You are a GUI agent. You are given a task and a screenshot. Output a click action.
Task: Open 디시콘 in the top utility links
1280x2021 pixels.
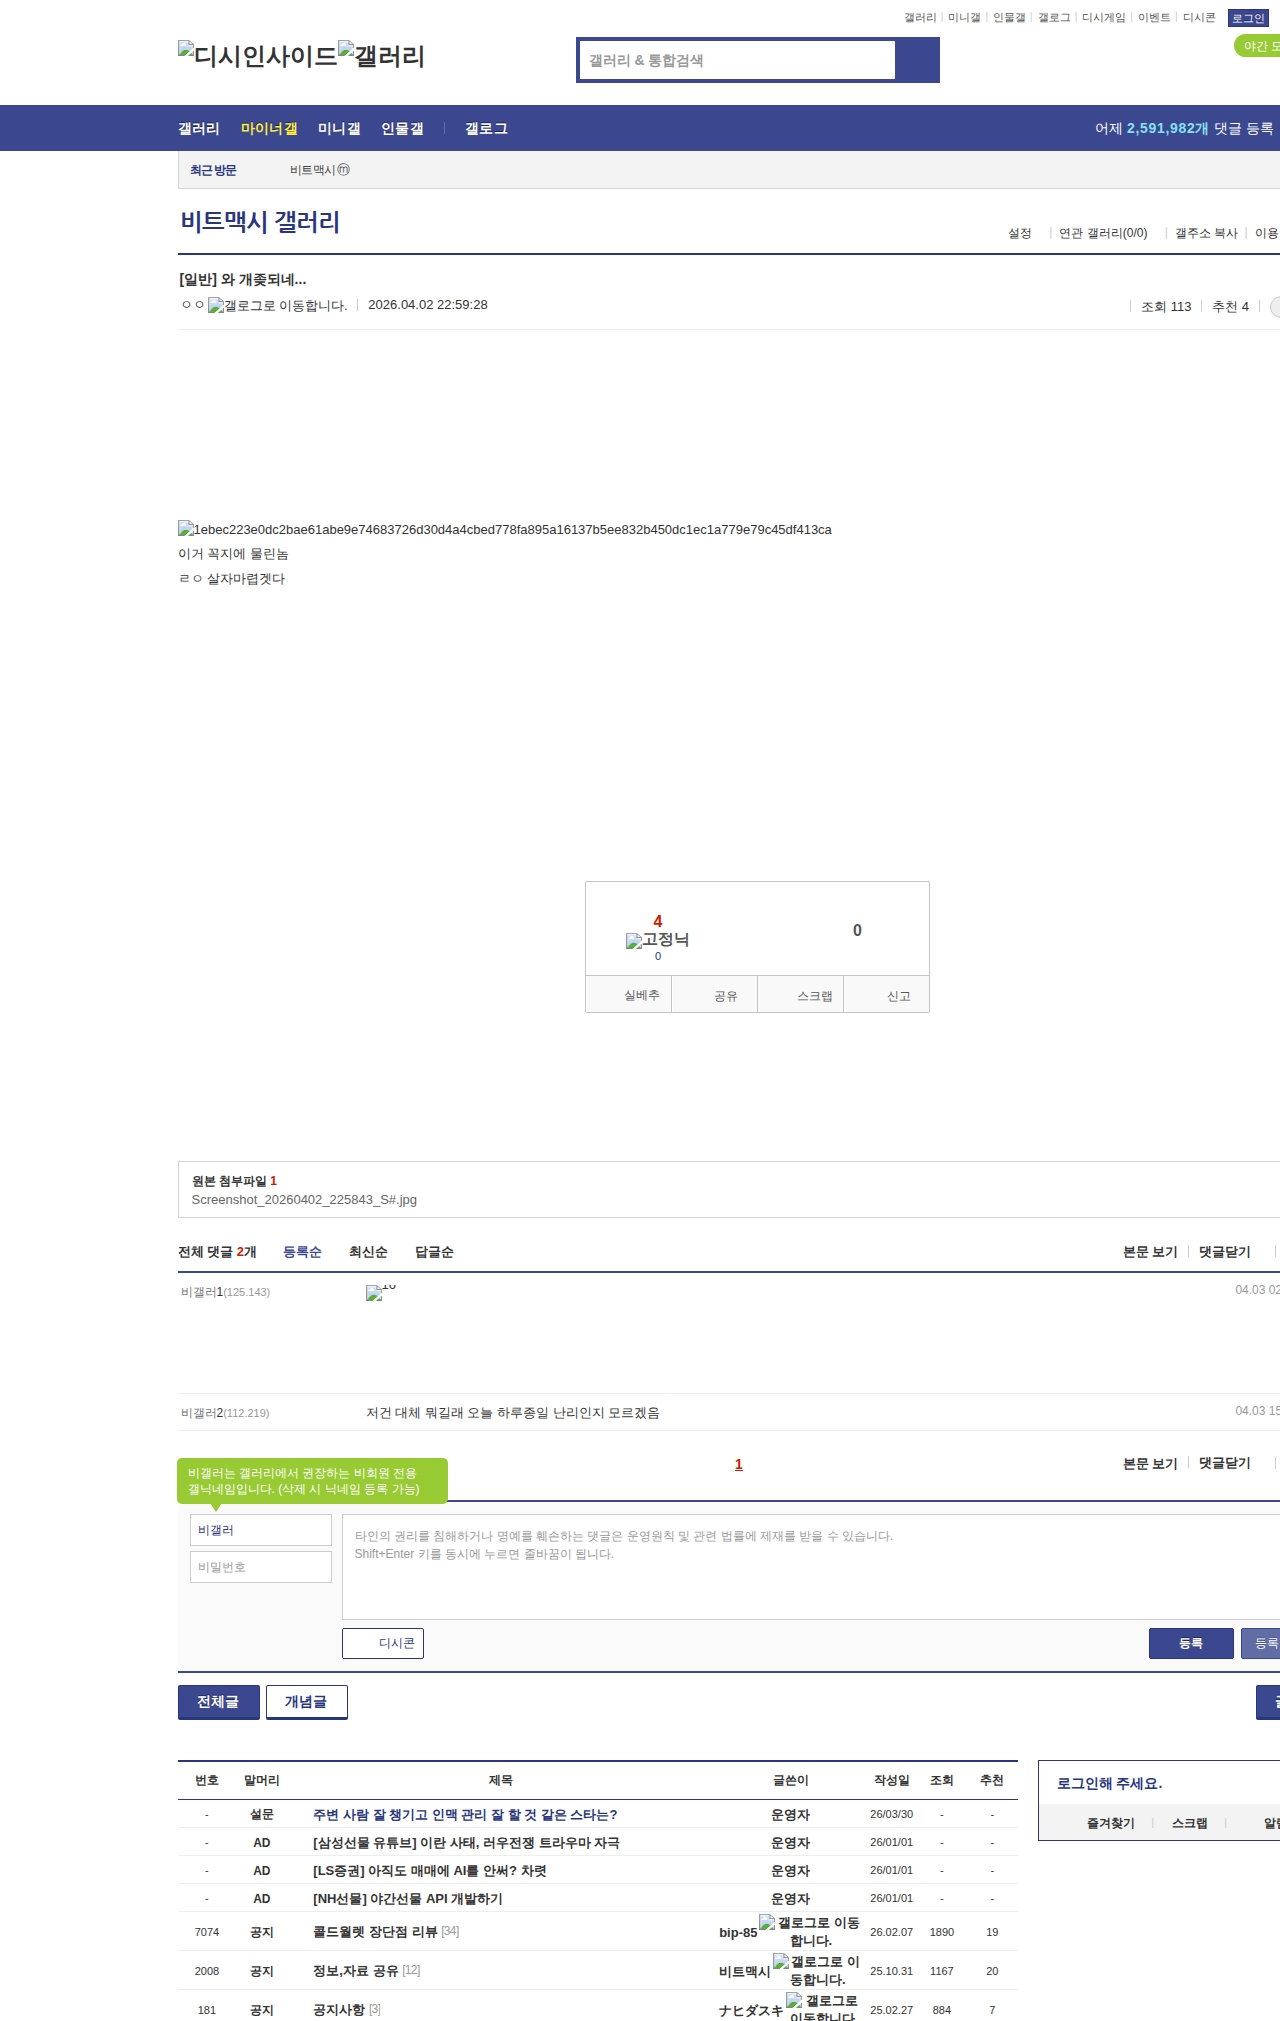1199,18
